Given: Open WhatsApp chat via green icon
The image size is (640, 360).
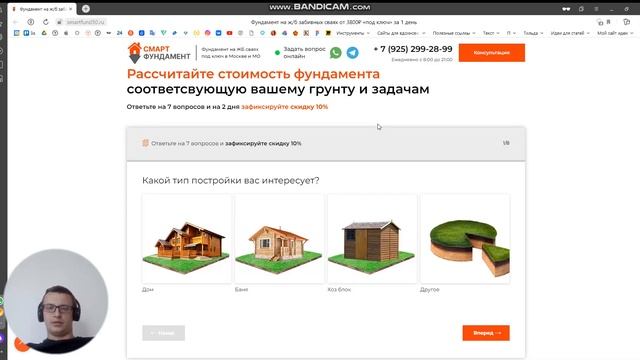Looking at the screenshot, I should 336,53.
